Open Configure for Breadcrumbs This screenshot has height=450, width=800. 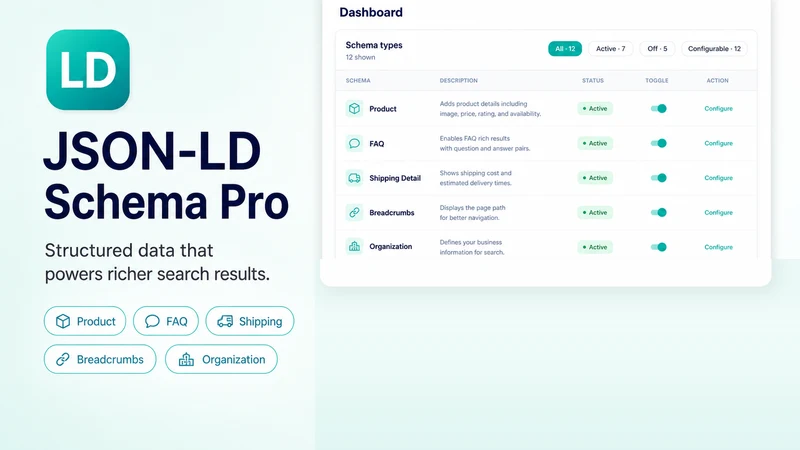click(718, 213)
